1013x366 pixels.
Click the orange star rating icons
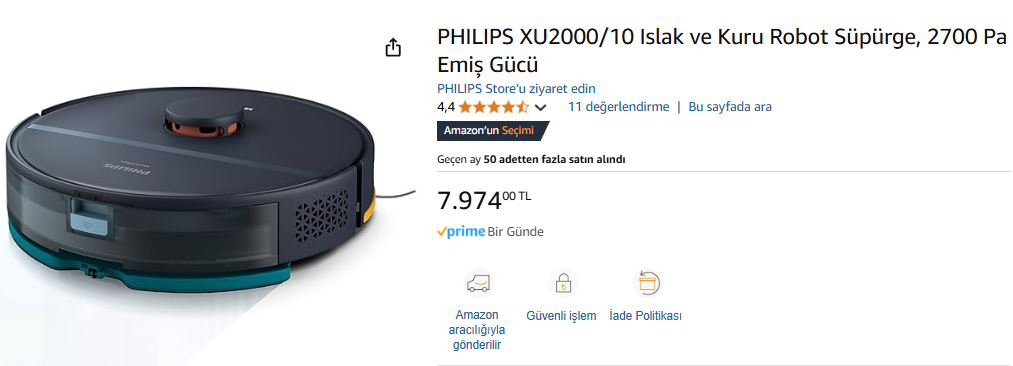[x=494, y=107]
